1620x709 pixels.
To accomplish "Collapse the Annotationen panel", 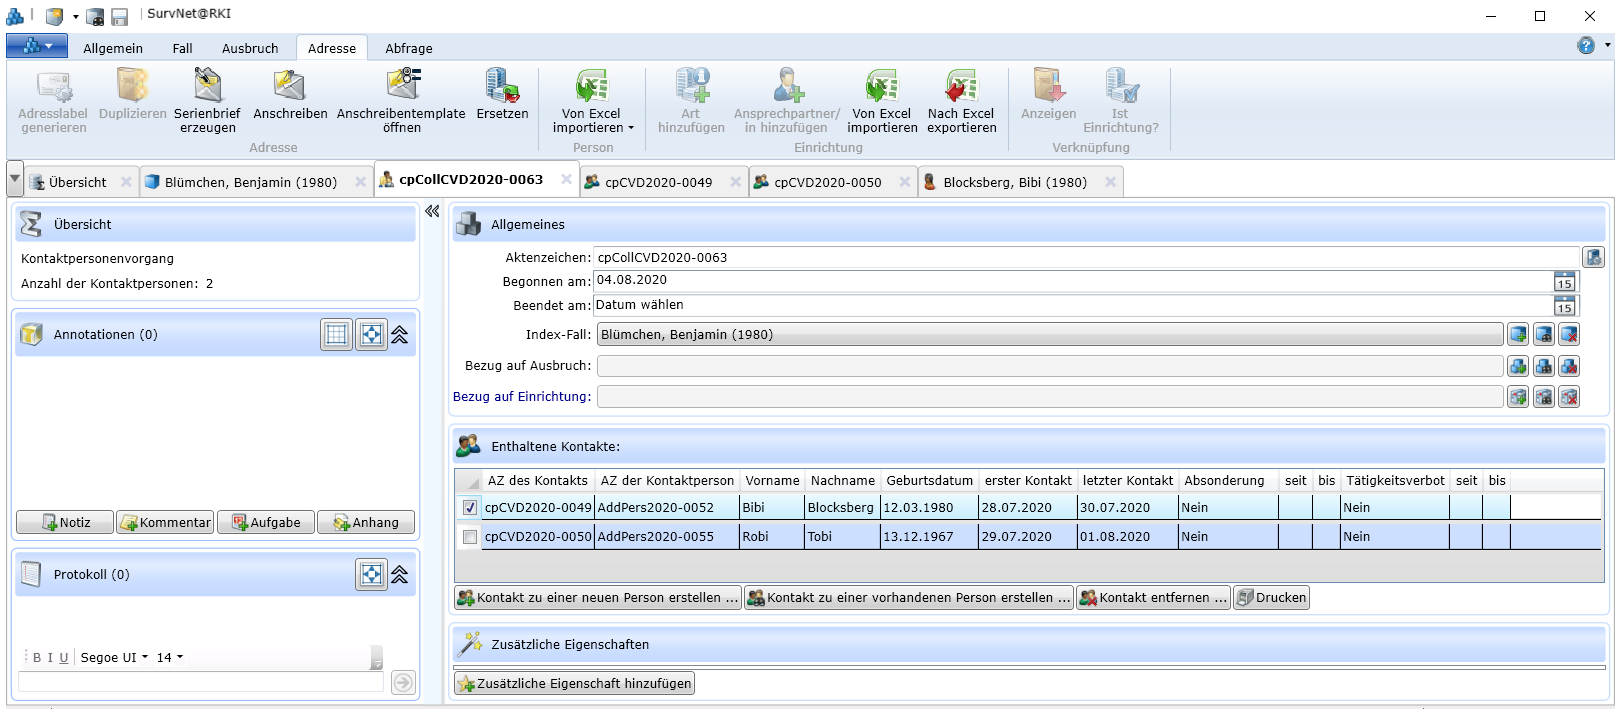I will pos(400,335).
